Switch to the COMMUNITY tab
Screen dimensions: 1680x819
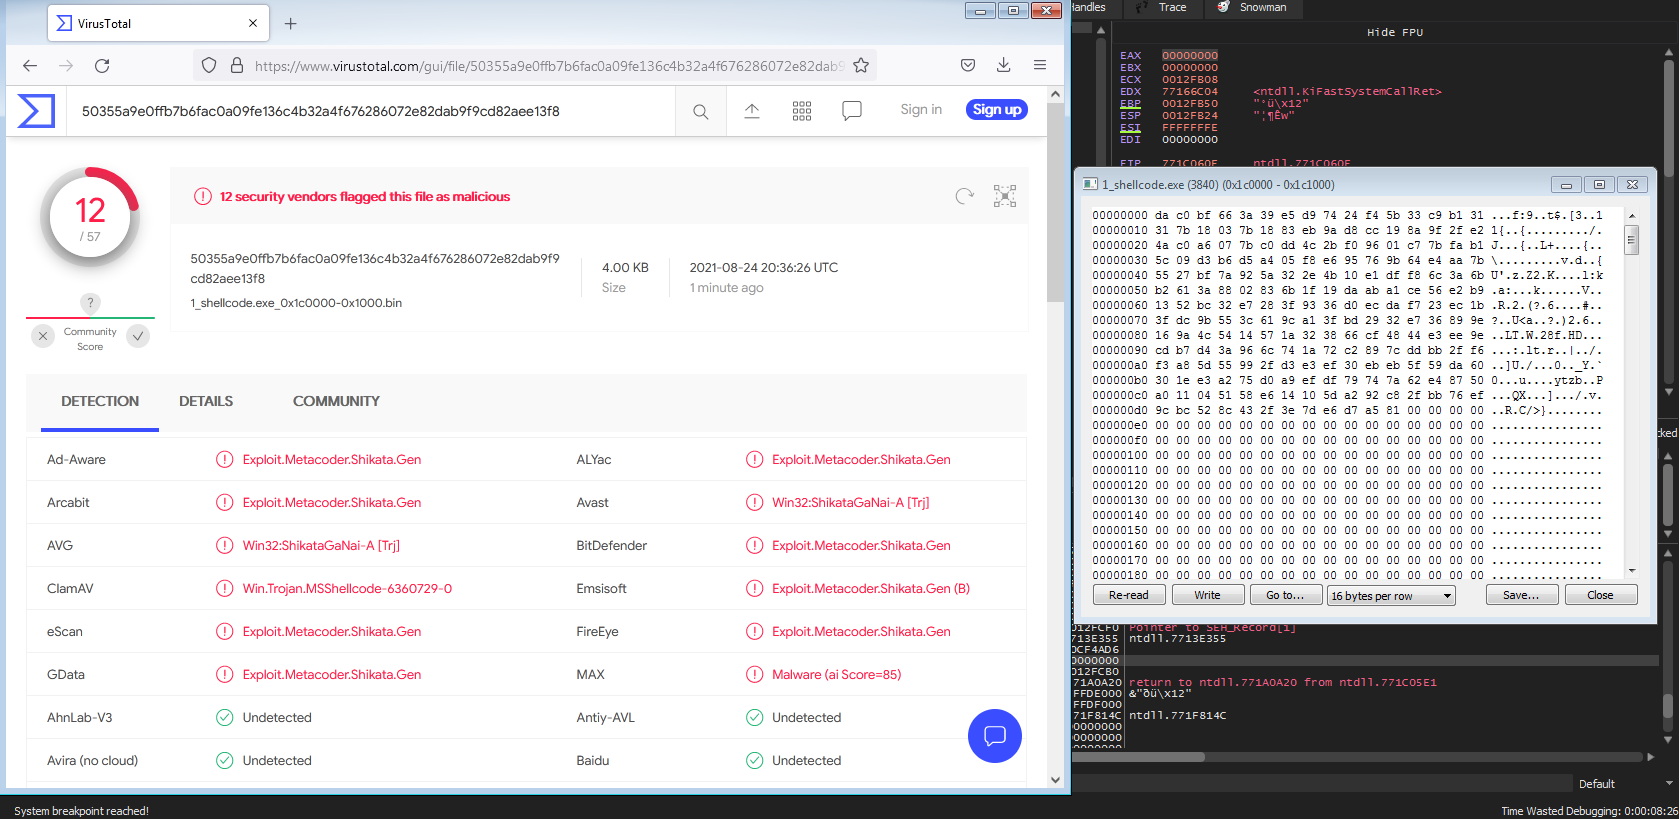336,402
